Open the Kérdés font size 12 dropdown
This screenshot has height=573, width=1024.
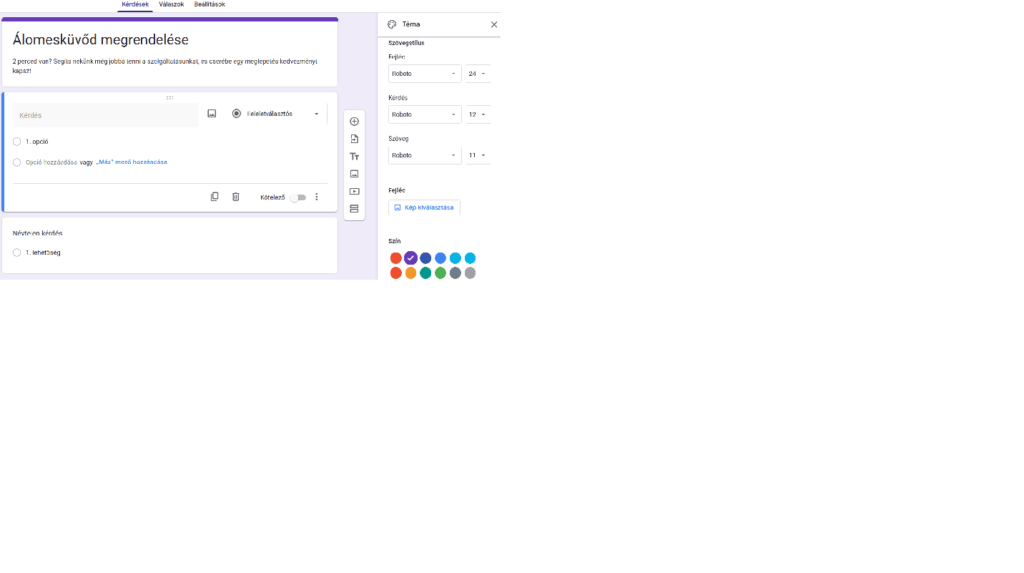click(477, 114)
